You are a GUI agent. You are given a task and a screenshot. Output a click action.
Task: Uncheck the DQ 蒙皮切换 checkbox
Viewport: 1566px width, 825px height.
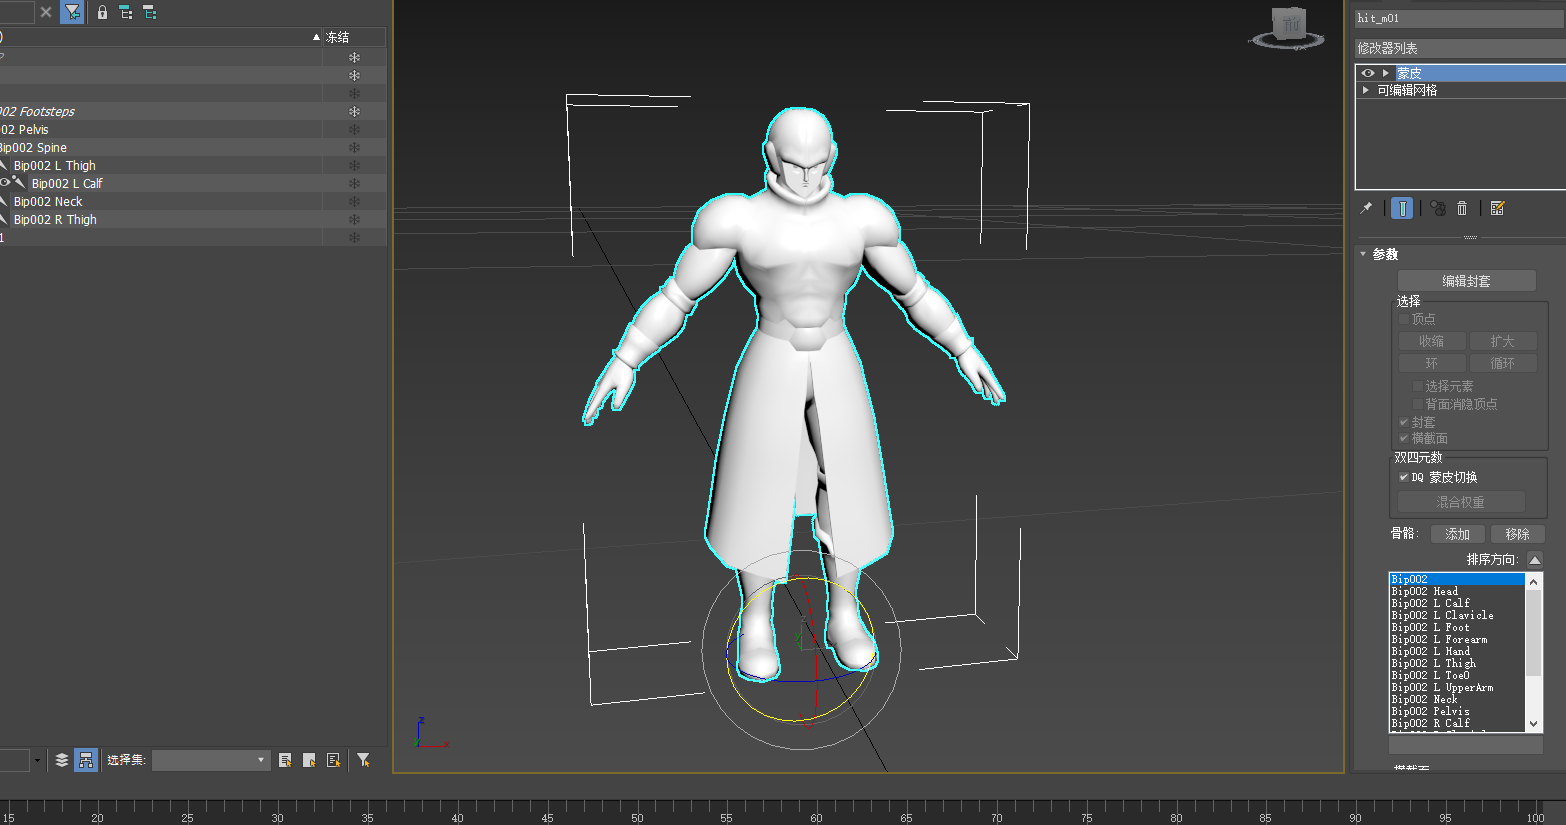[x=1404, y=477]
